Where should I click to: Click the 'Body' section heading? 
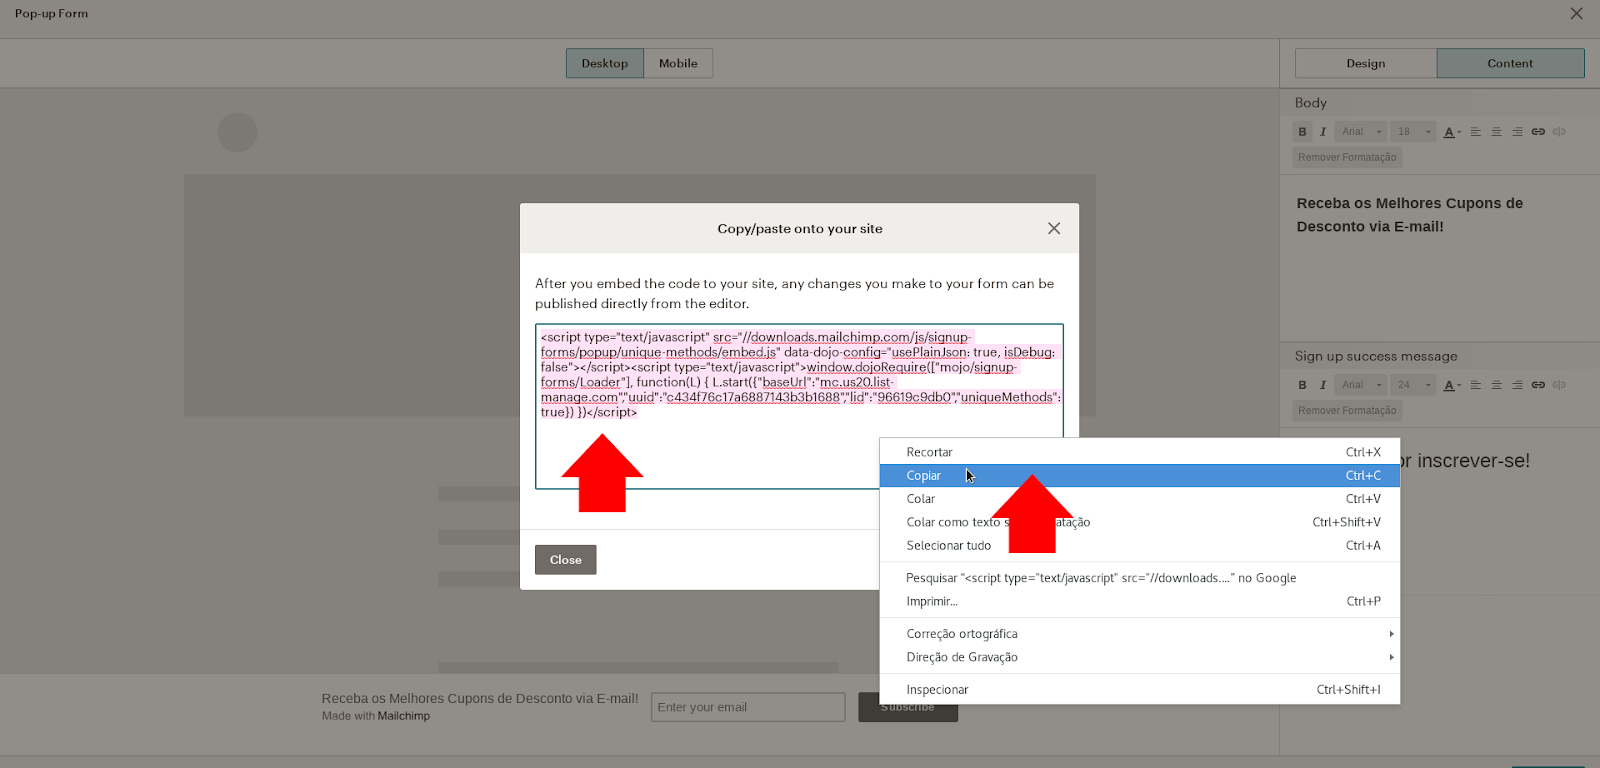(x=1311, y=103)
